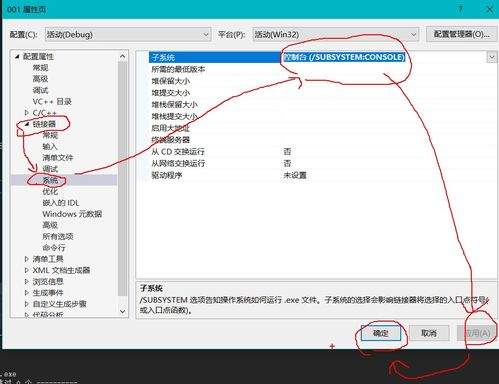499x384 pixels.
Task: Close the 001 属性页 dialog
Action: (x=490, y=9)
